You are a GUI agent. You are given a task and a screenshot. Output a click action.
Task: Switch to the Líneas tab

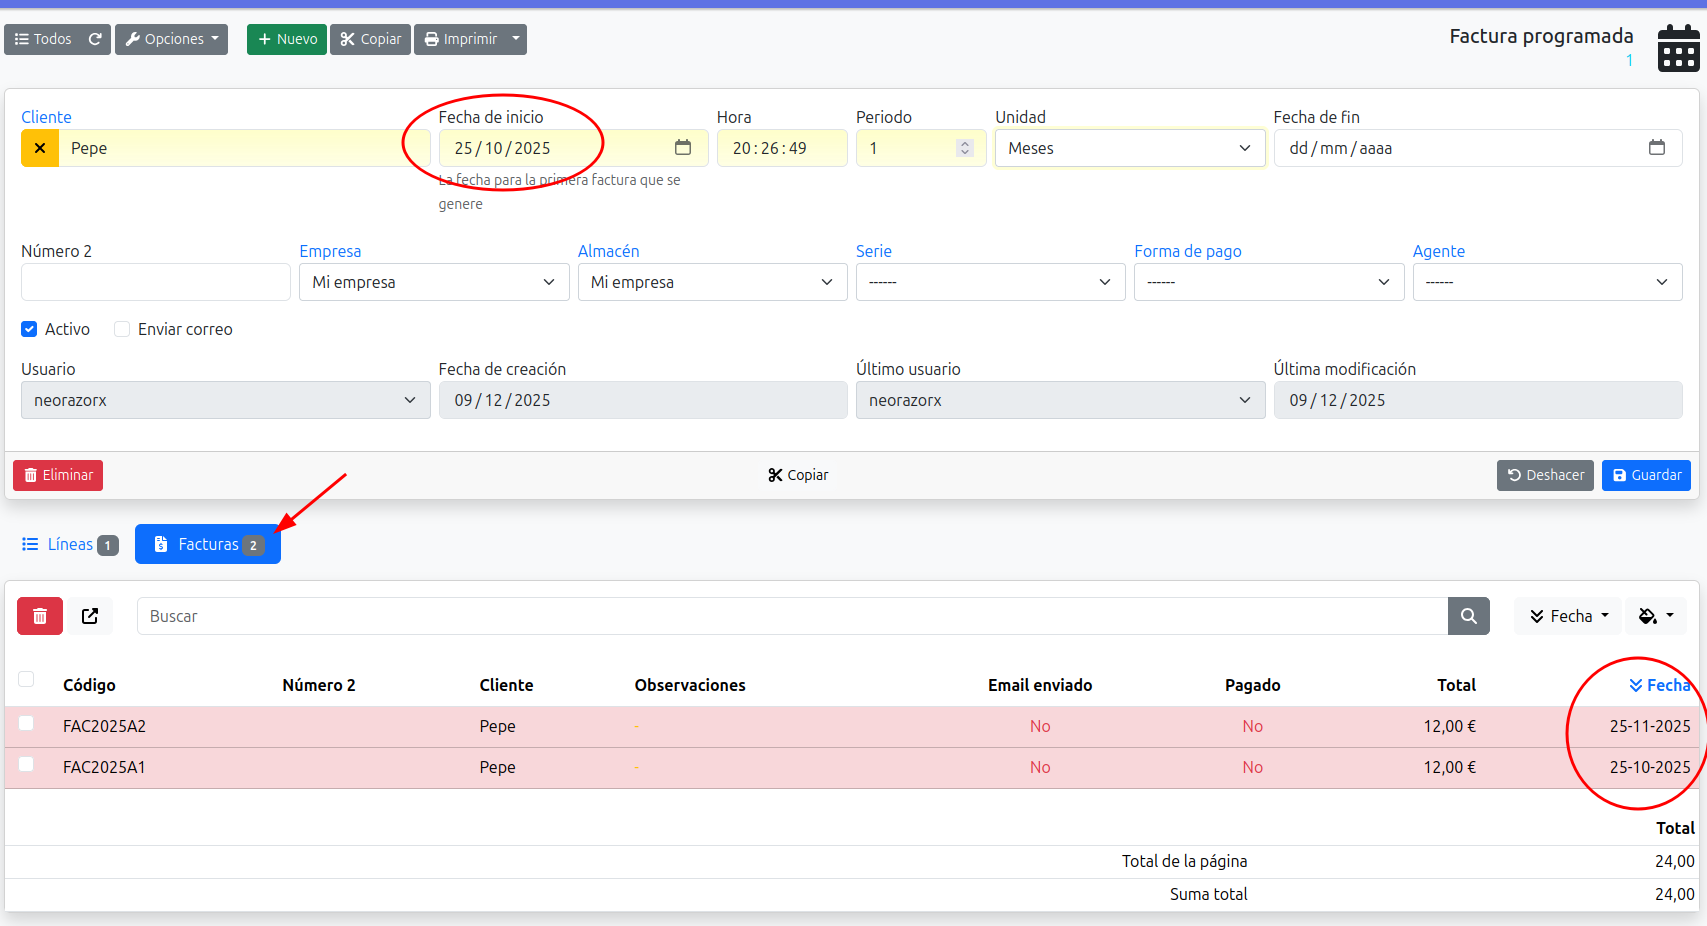tap(69, 544)
